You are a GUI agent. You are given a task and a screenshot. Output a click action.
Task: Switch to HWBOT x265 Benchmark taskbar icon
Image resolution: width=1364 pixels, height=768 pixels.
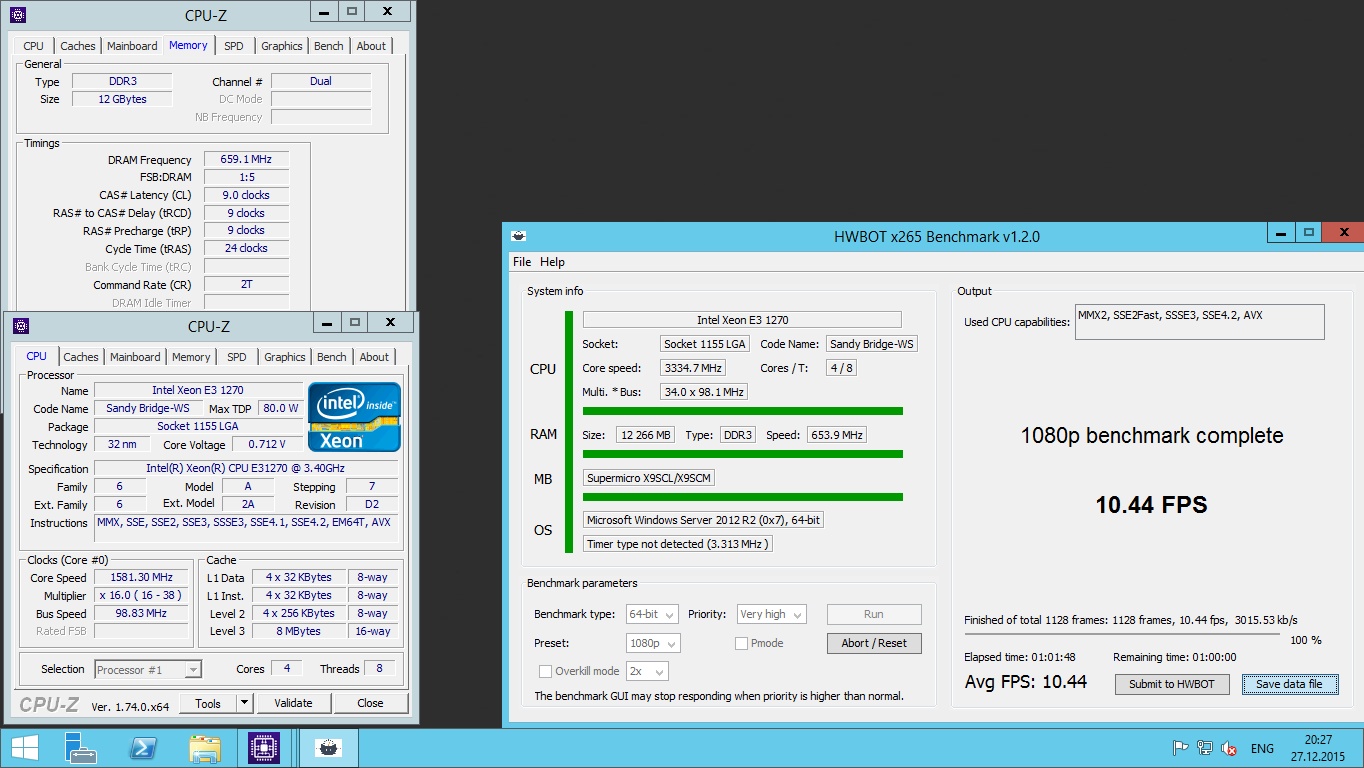click(x=329, y=748)
